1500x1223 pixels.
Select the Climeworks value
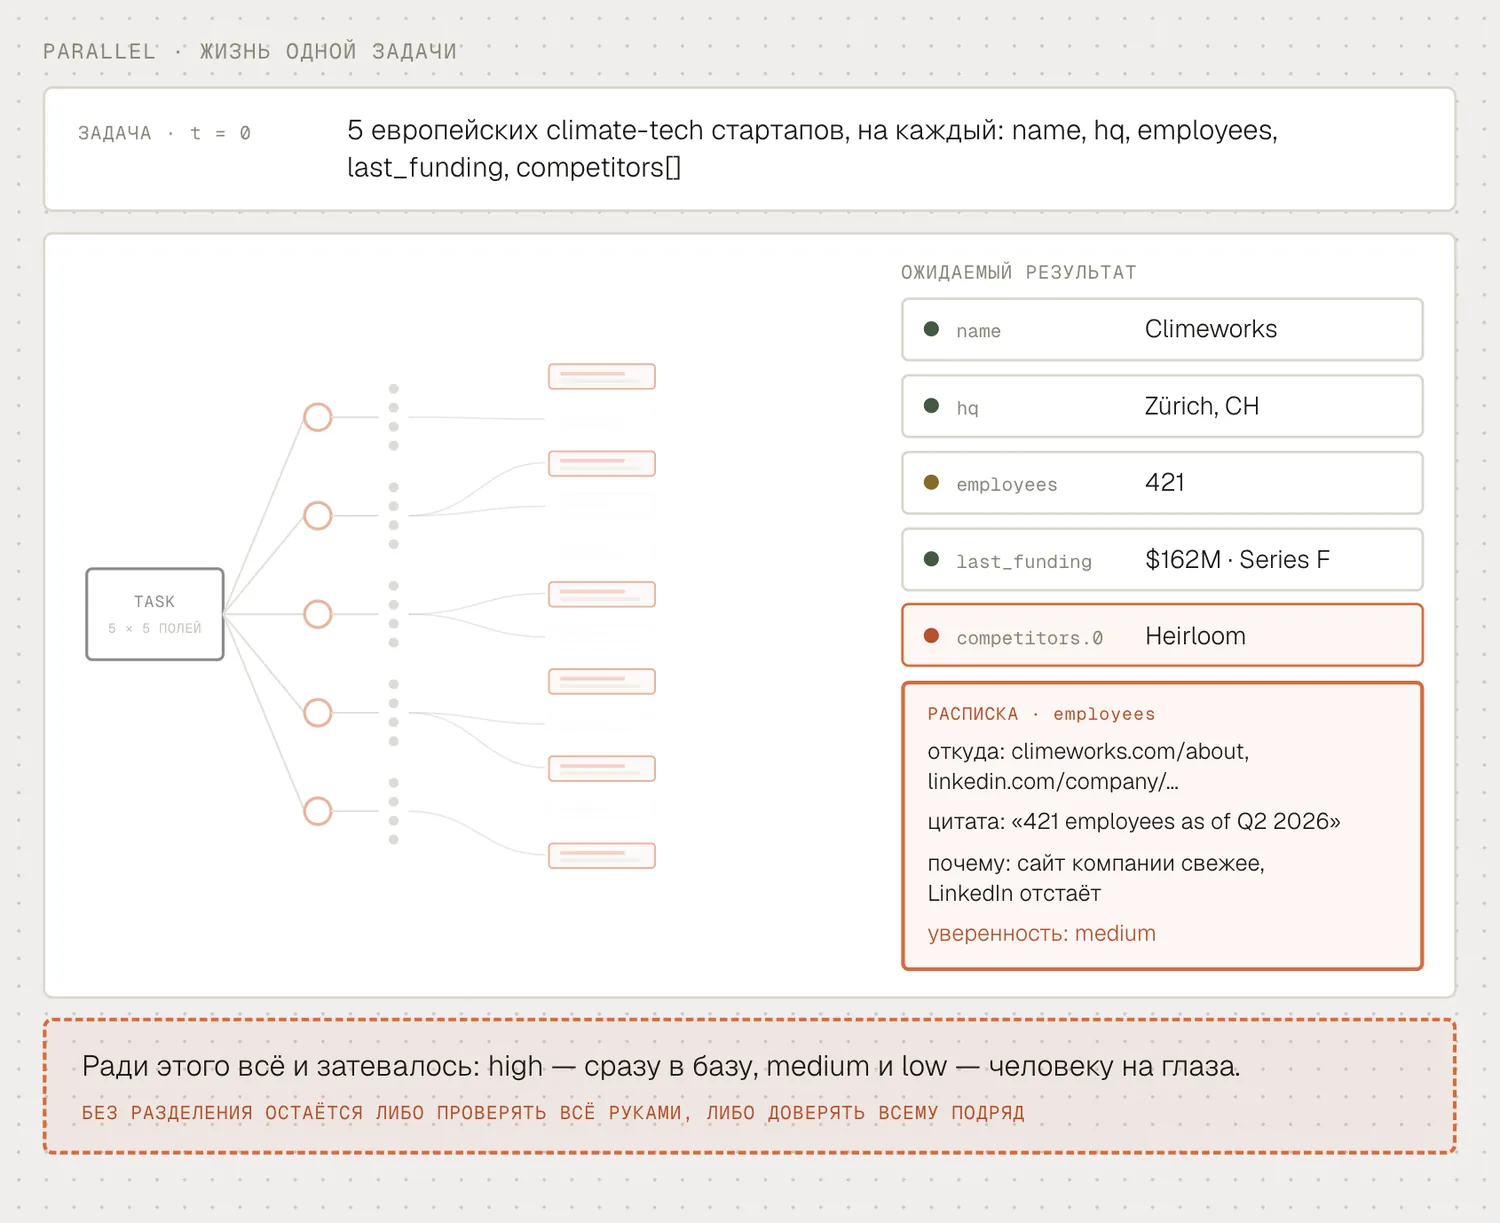[1211, 329]
